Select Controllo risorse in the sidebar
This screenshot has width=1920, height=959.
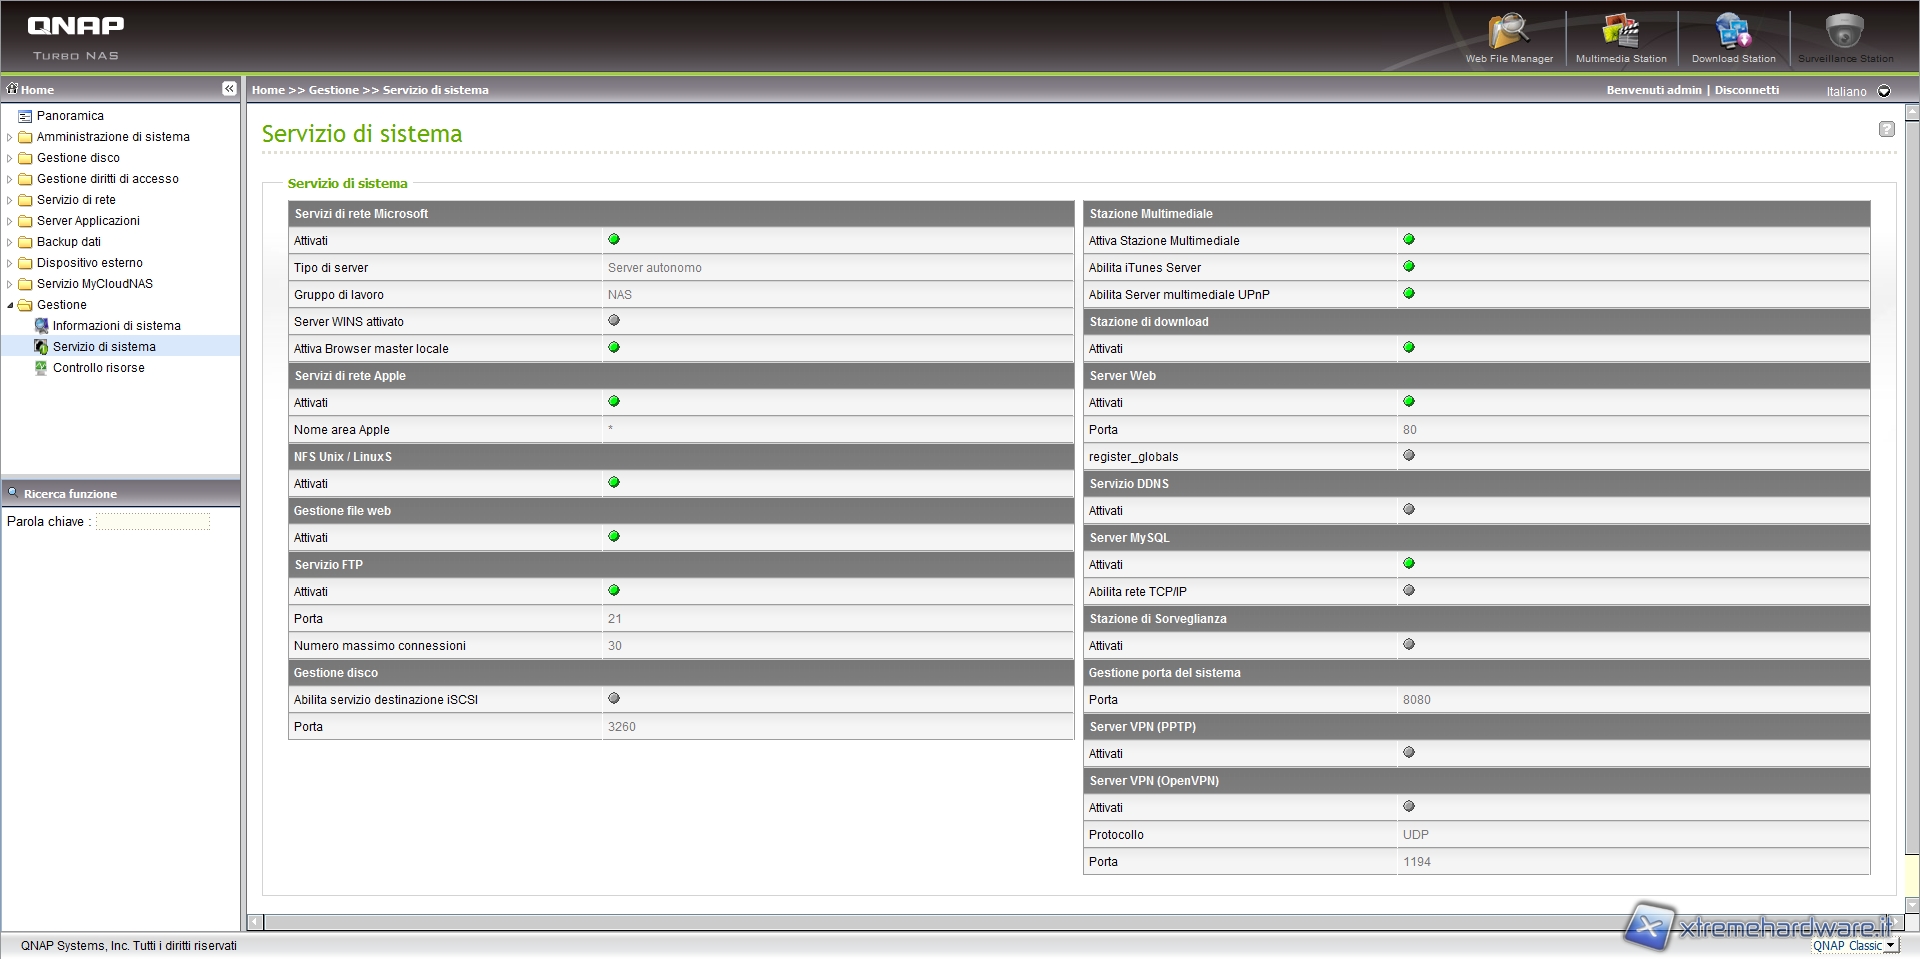(98, 368)
